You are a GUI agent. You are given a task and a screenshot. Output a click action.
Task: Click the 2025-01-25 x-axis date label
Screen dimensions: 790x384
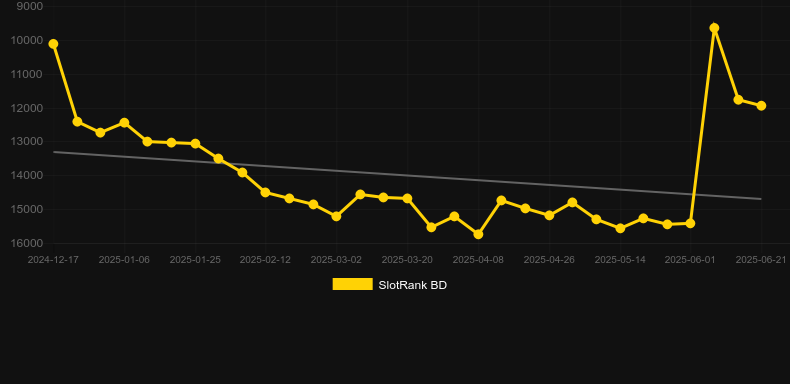(195, 260)
